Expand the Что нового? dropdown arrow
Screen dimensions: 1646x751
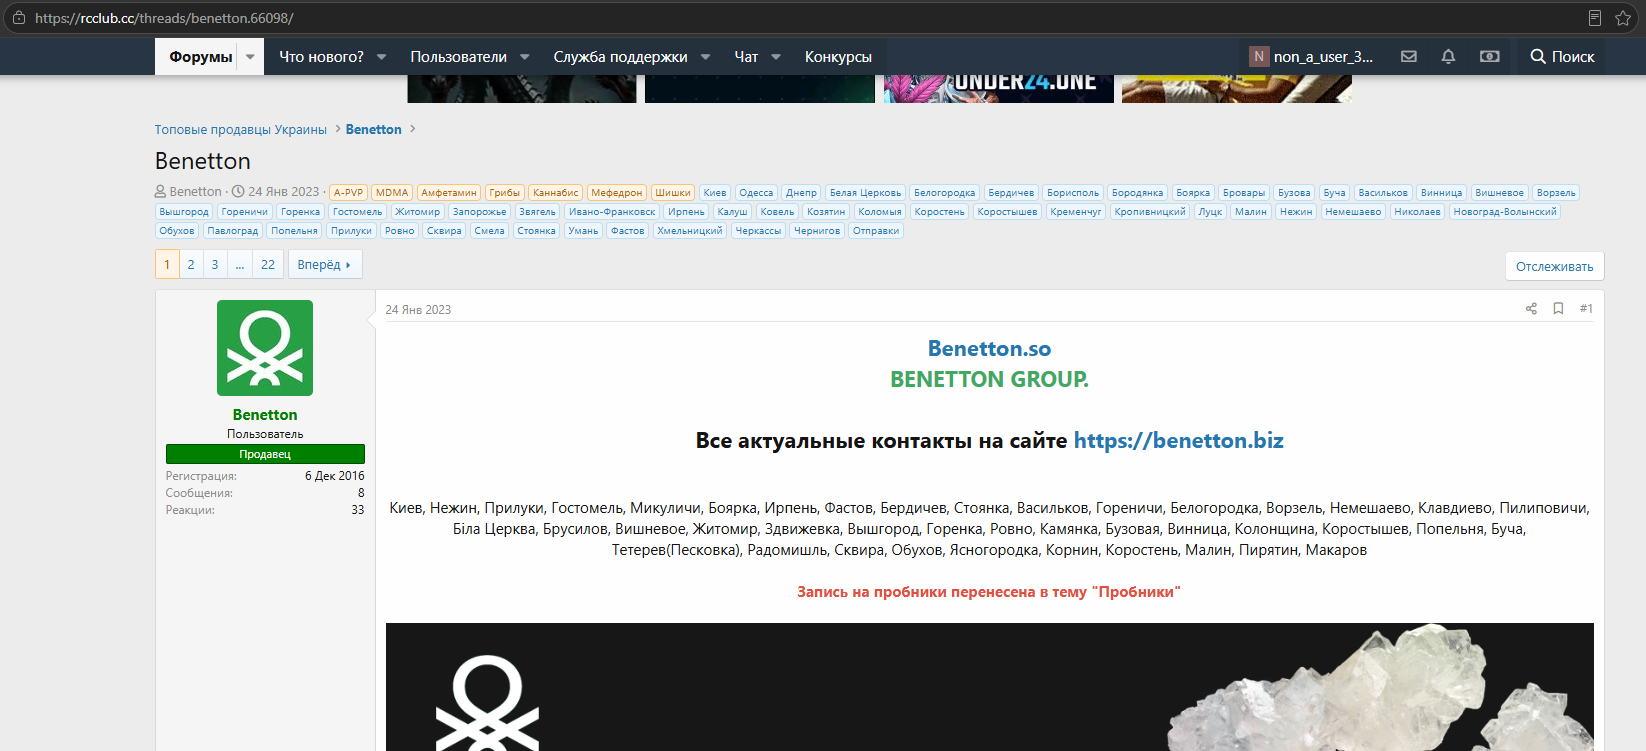381,57
